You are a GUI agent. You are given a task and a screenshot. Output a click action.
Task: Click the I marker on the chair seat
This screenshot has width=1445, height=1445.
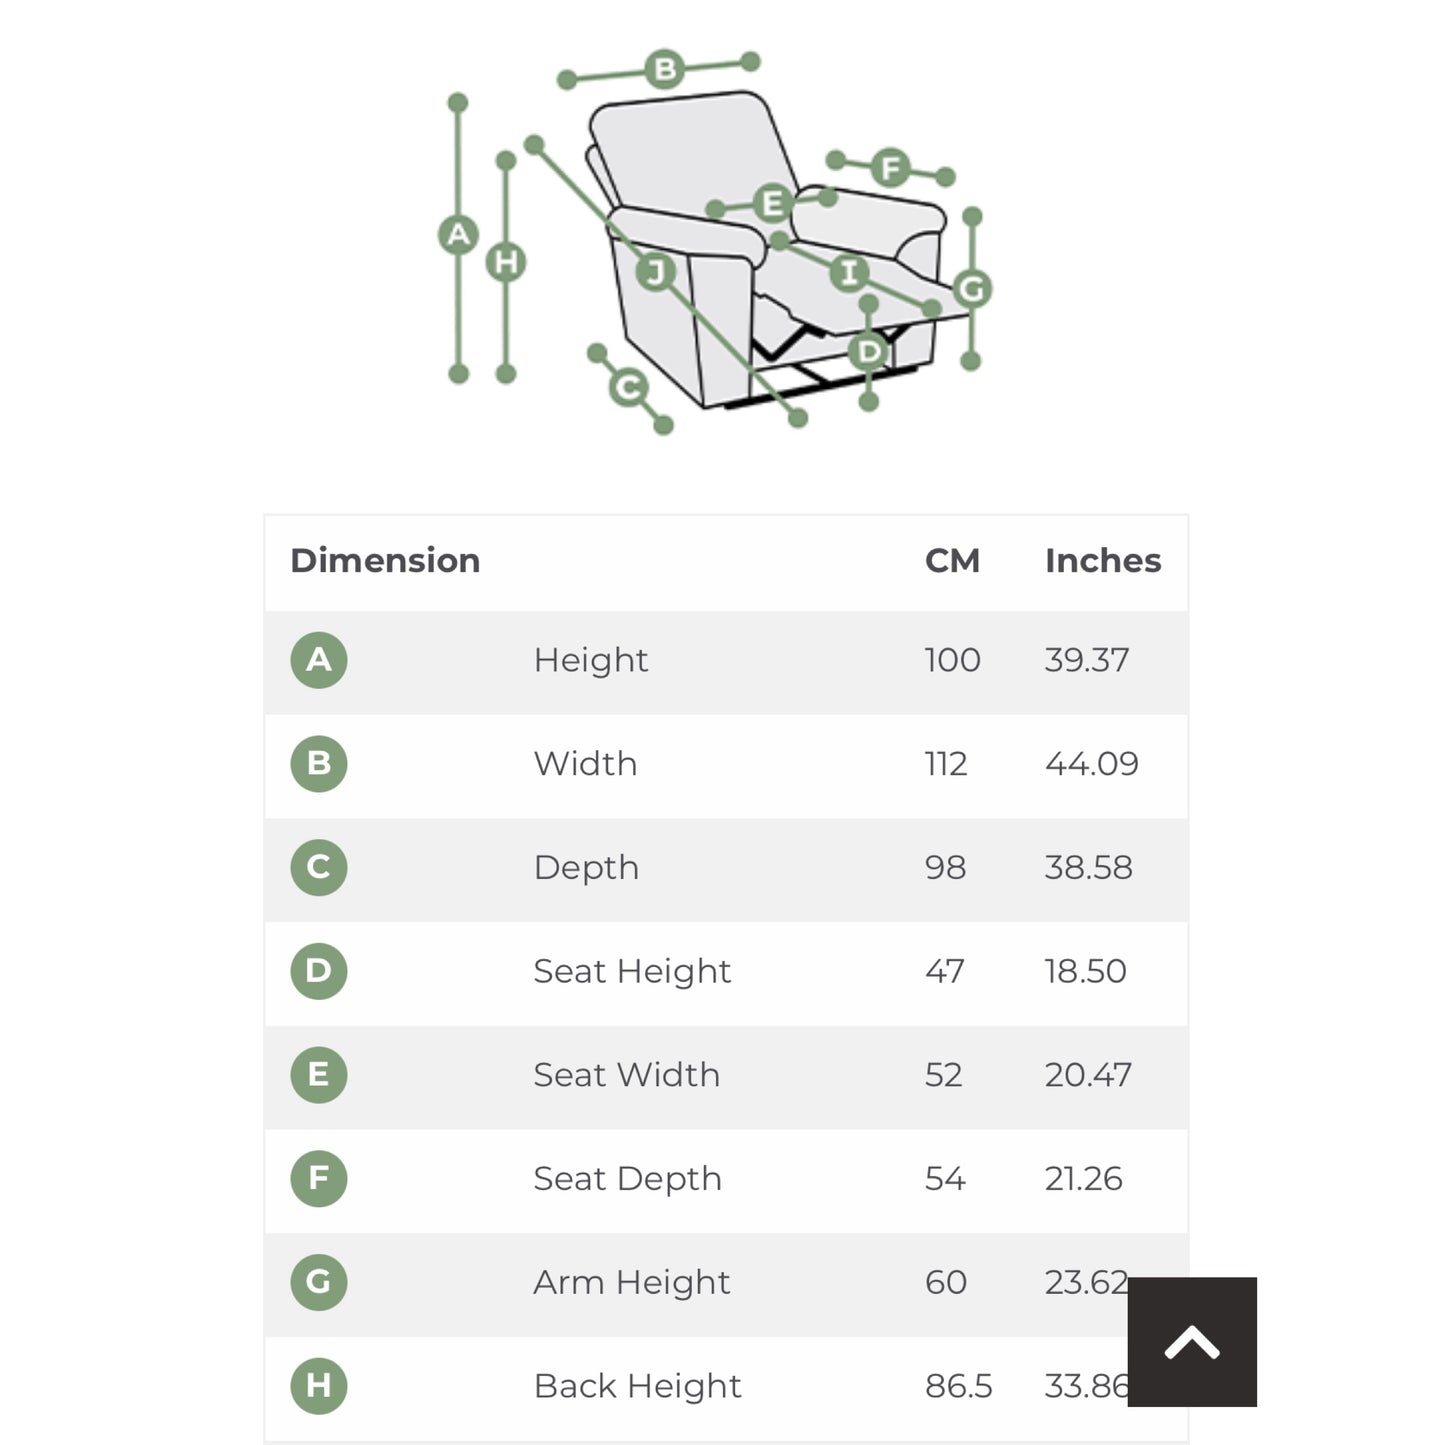[x=849, y=272]
